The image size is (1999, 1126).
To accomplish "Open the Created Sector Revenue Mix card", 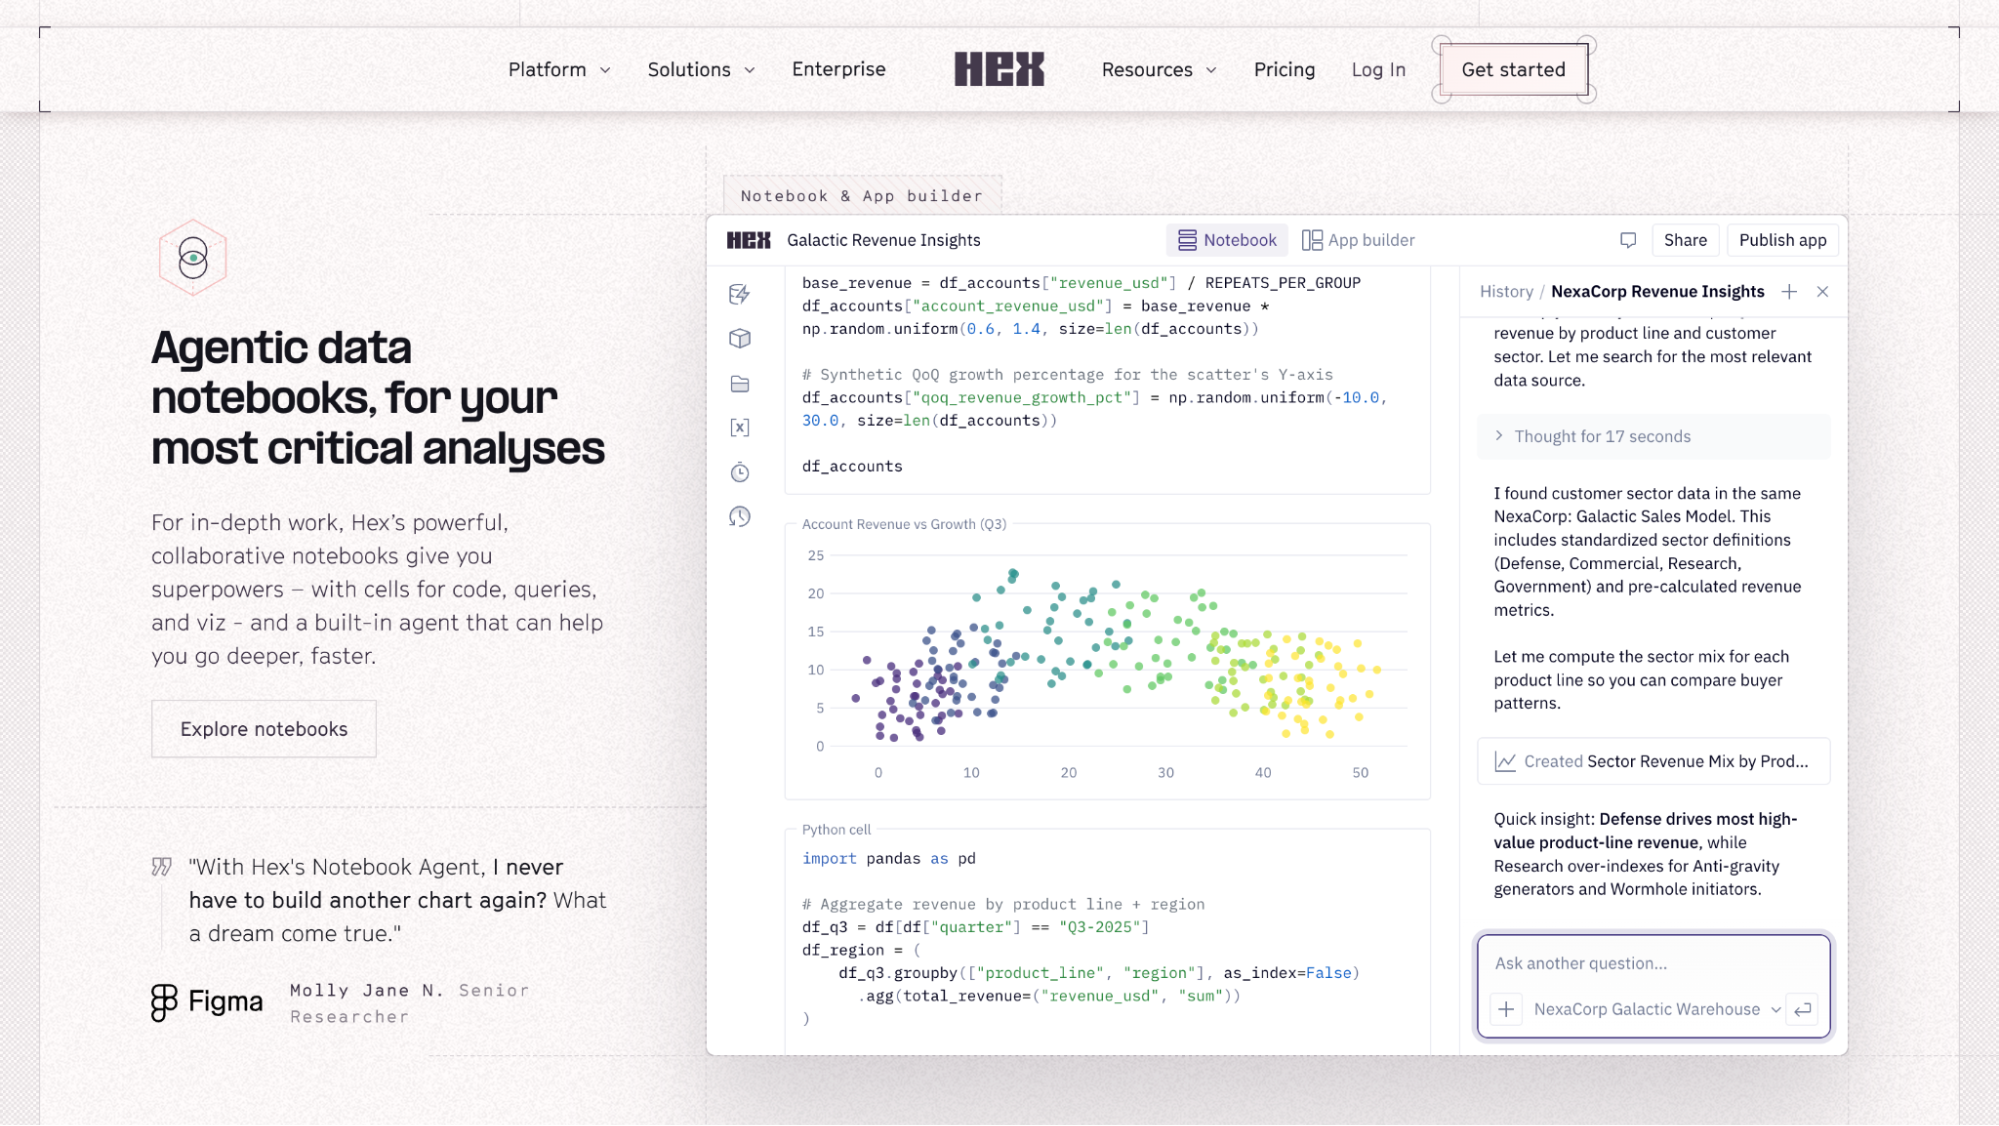I will pyautogui.click(x=1654, y=762).
